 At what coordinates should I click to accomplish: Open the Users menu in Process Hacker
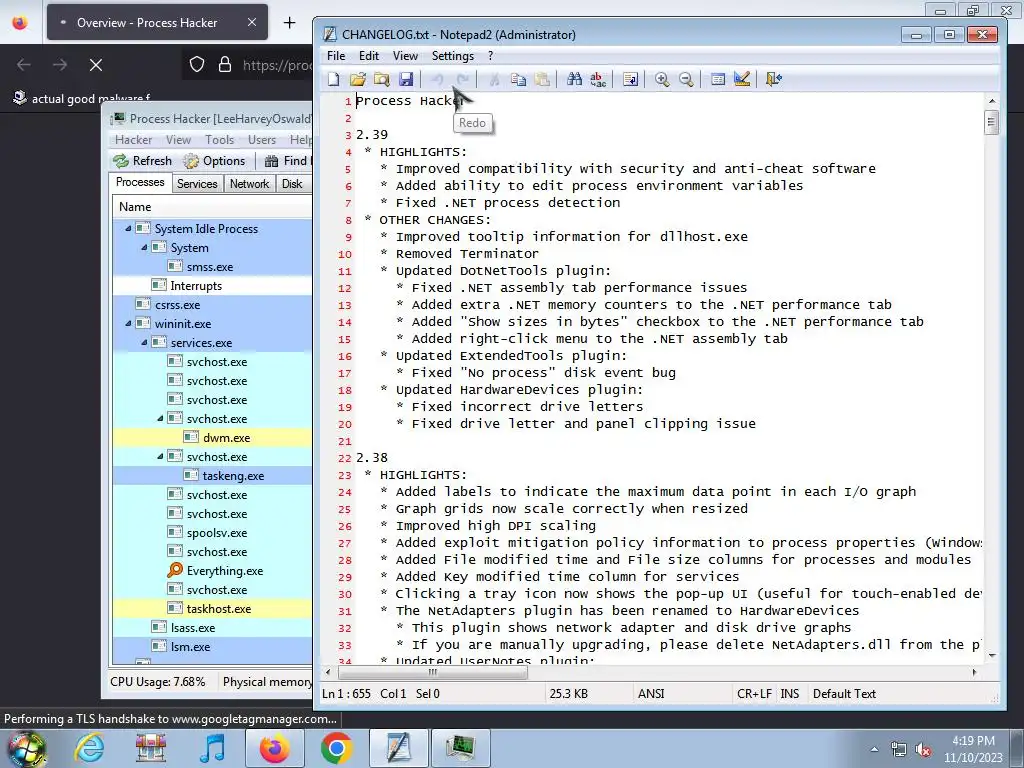[261, 140]
